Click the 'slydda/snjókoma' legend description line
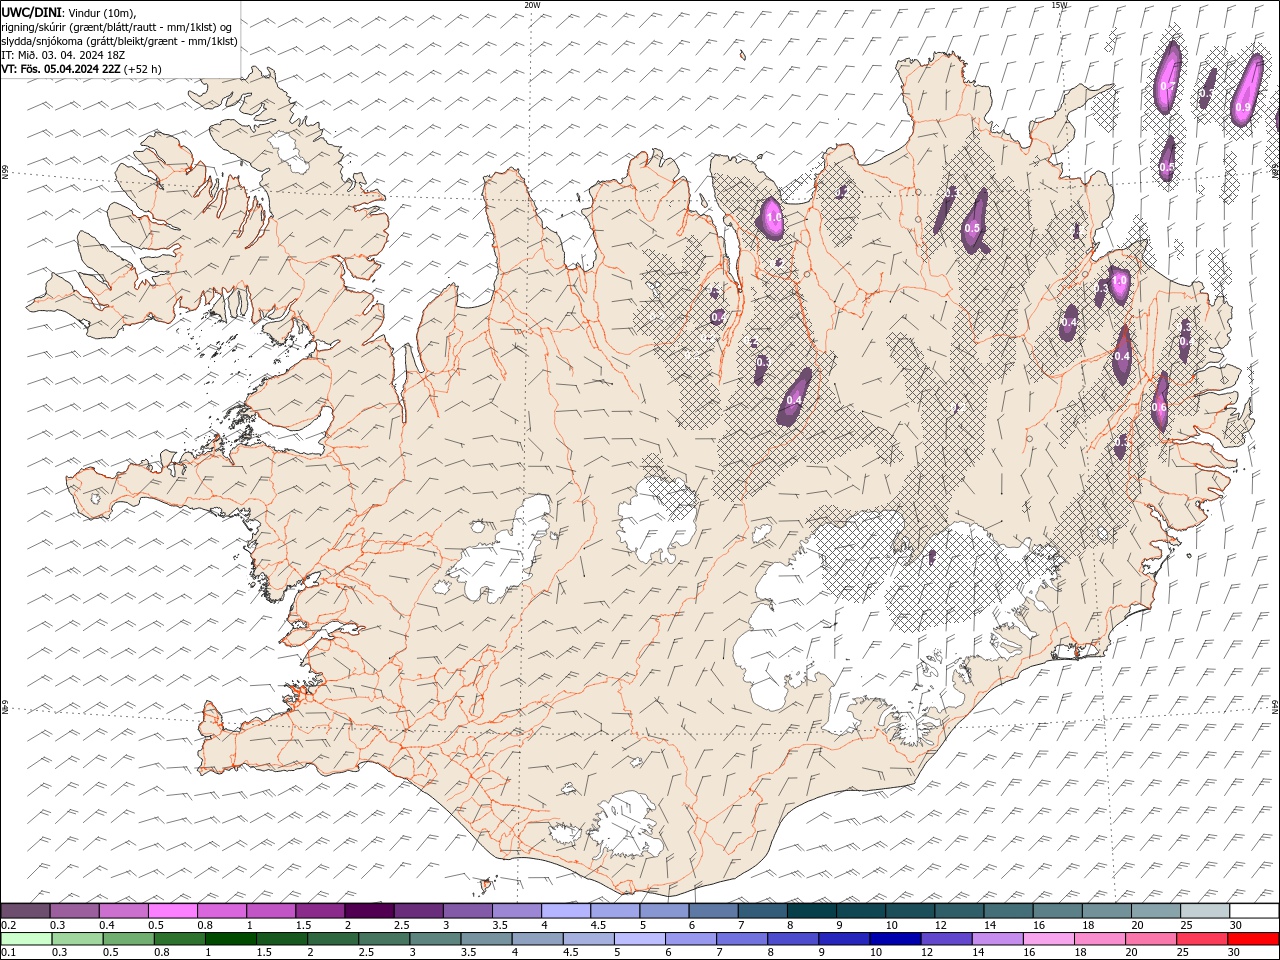Viewport: 1280px width, 960px height. (x=119, y=41)
